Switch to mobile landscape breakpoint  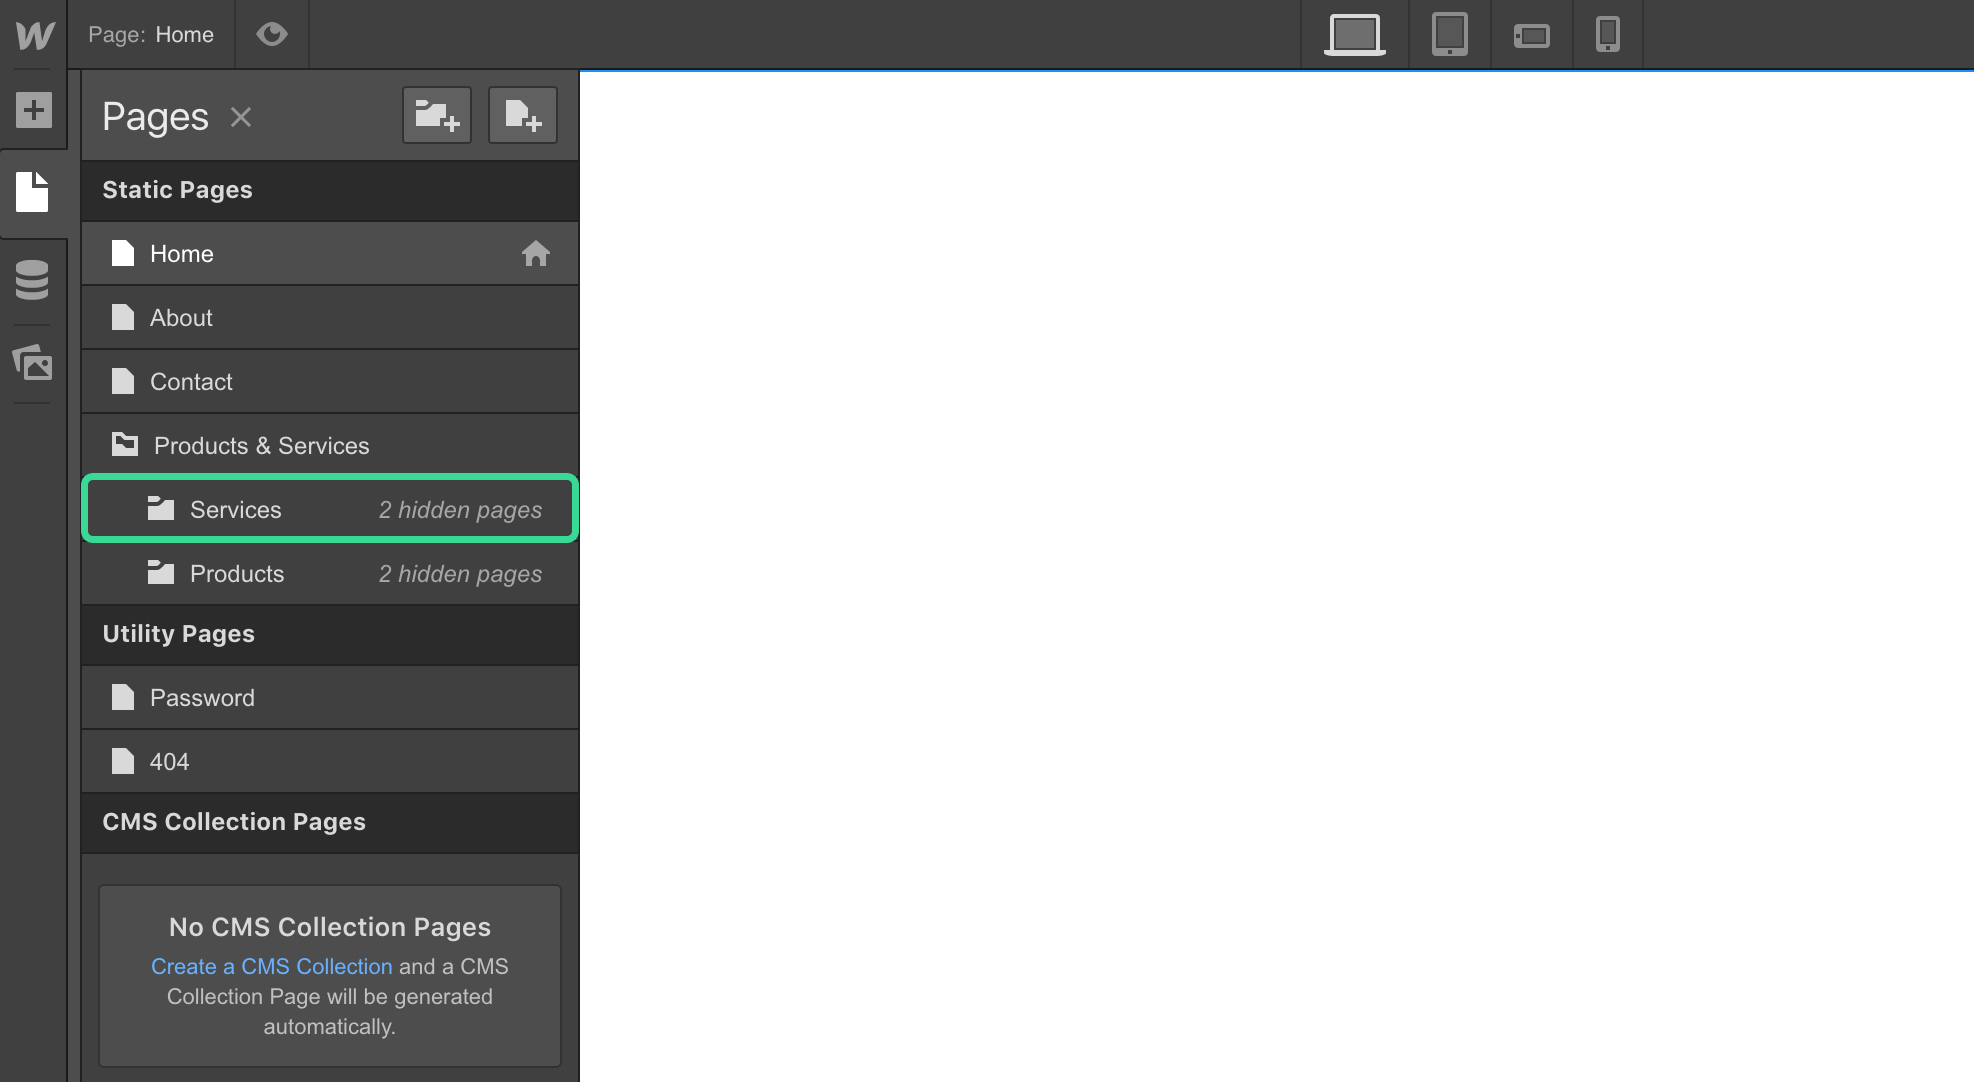1530,34
